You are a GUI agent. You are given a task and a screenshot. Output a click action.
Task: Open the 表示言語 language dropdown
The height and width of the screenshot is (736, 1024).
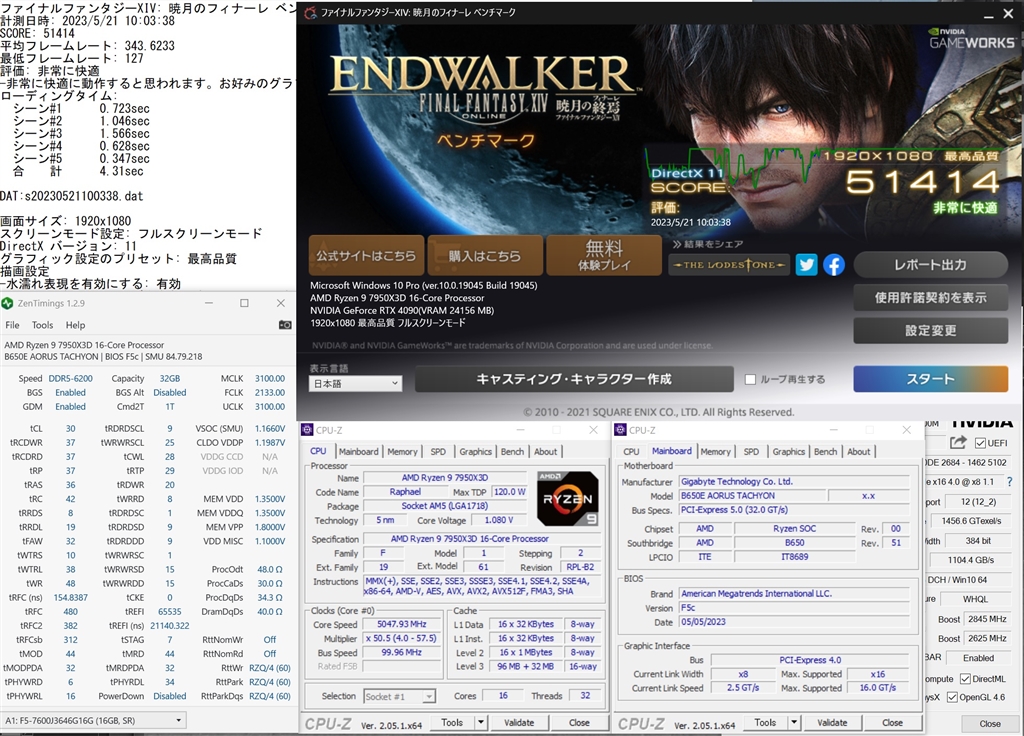[x=355, y=383]
